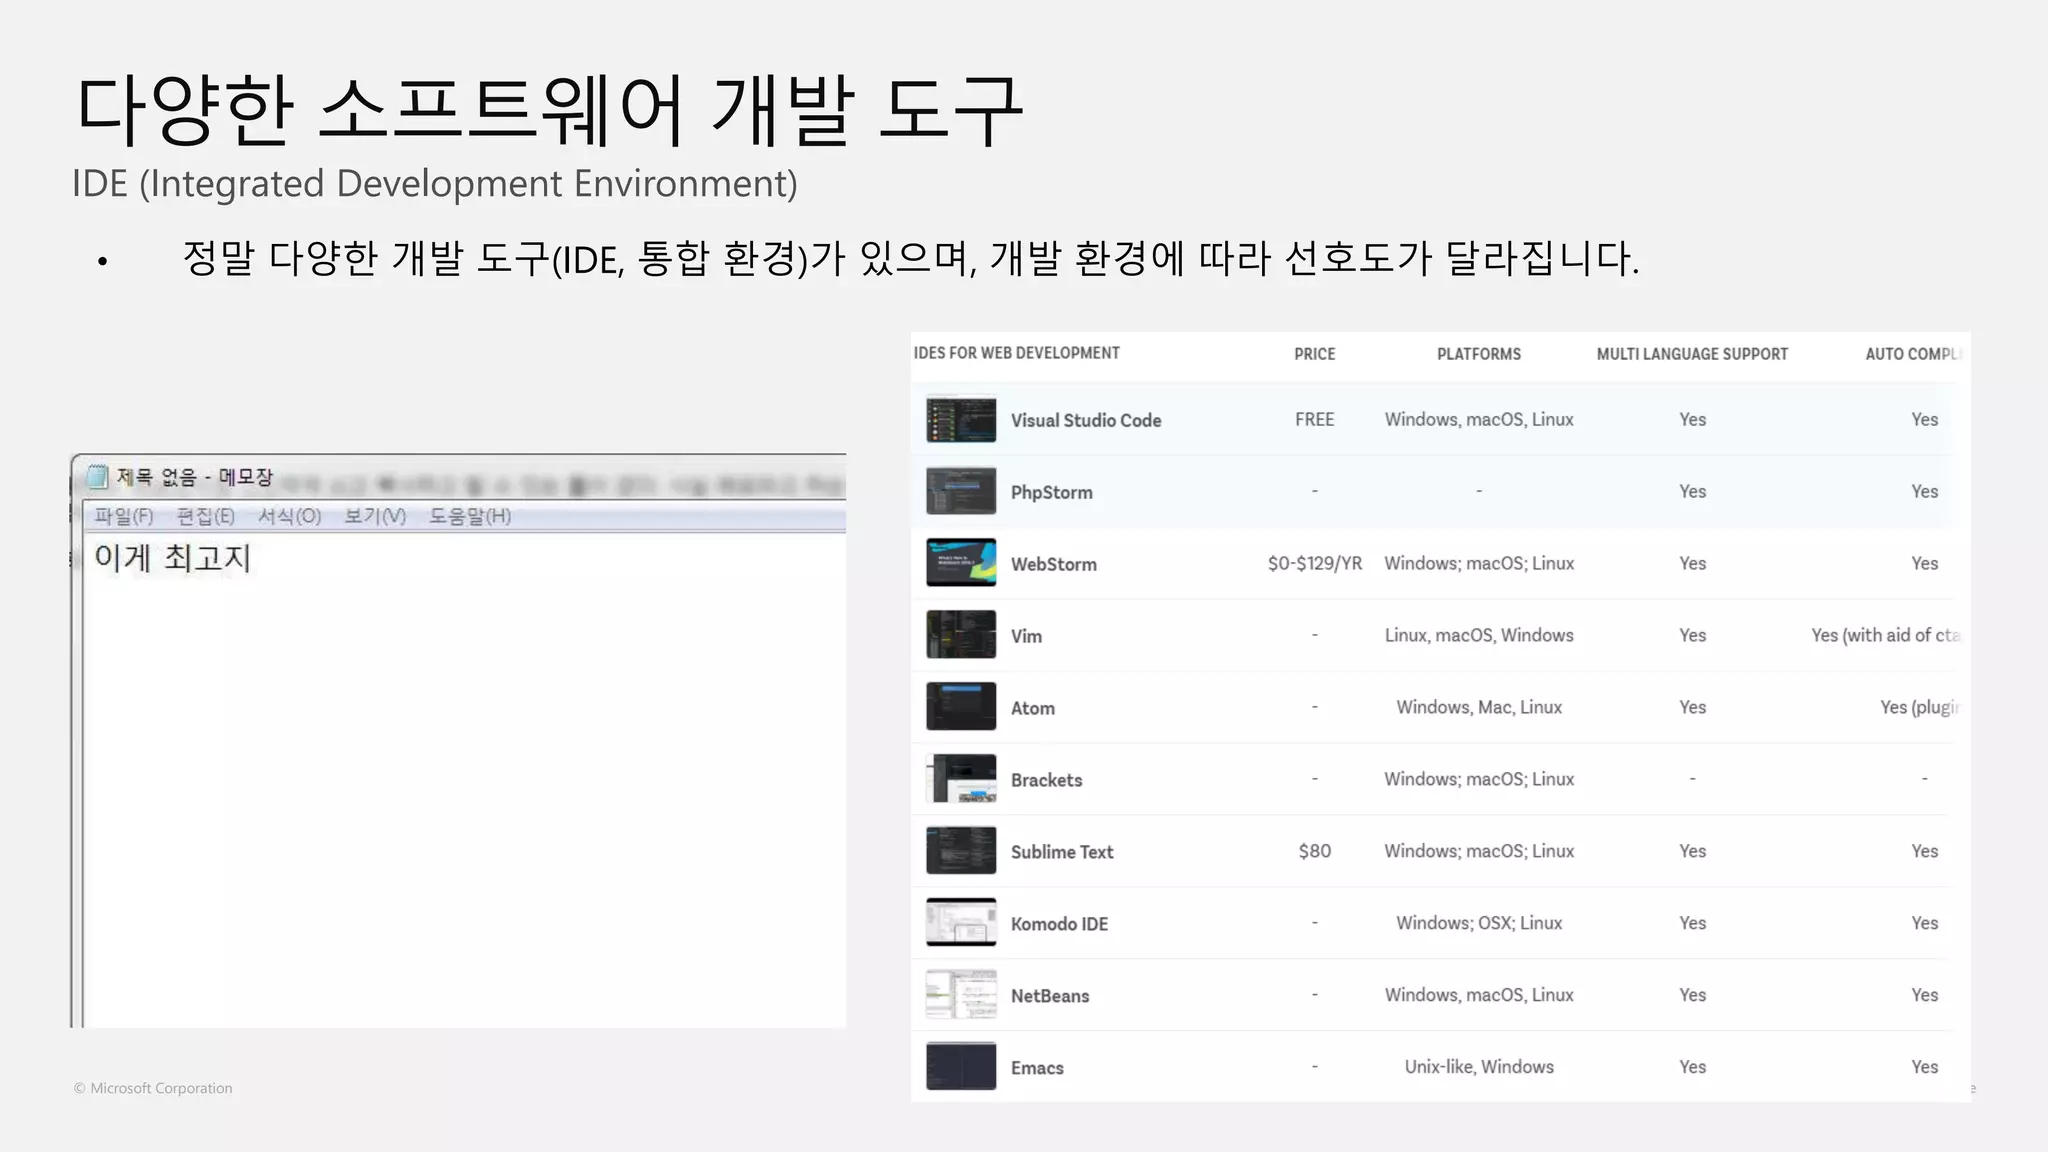The height and width of the screenshot is (1152, 2048).
Task: Select the PhpStorm name
Action: (x=1052, y=493)
